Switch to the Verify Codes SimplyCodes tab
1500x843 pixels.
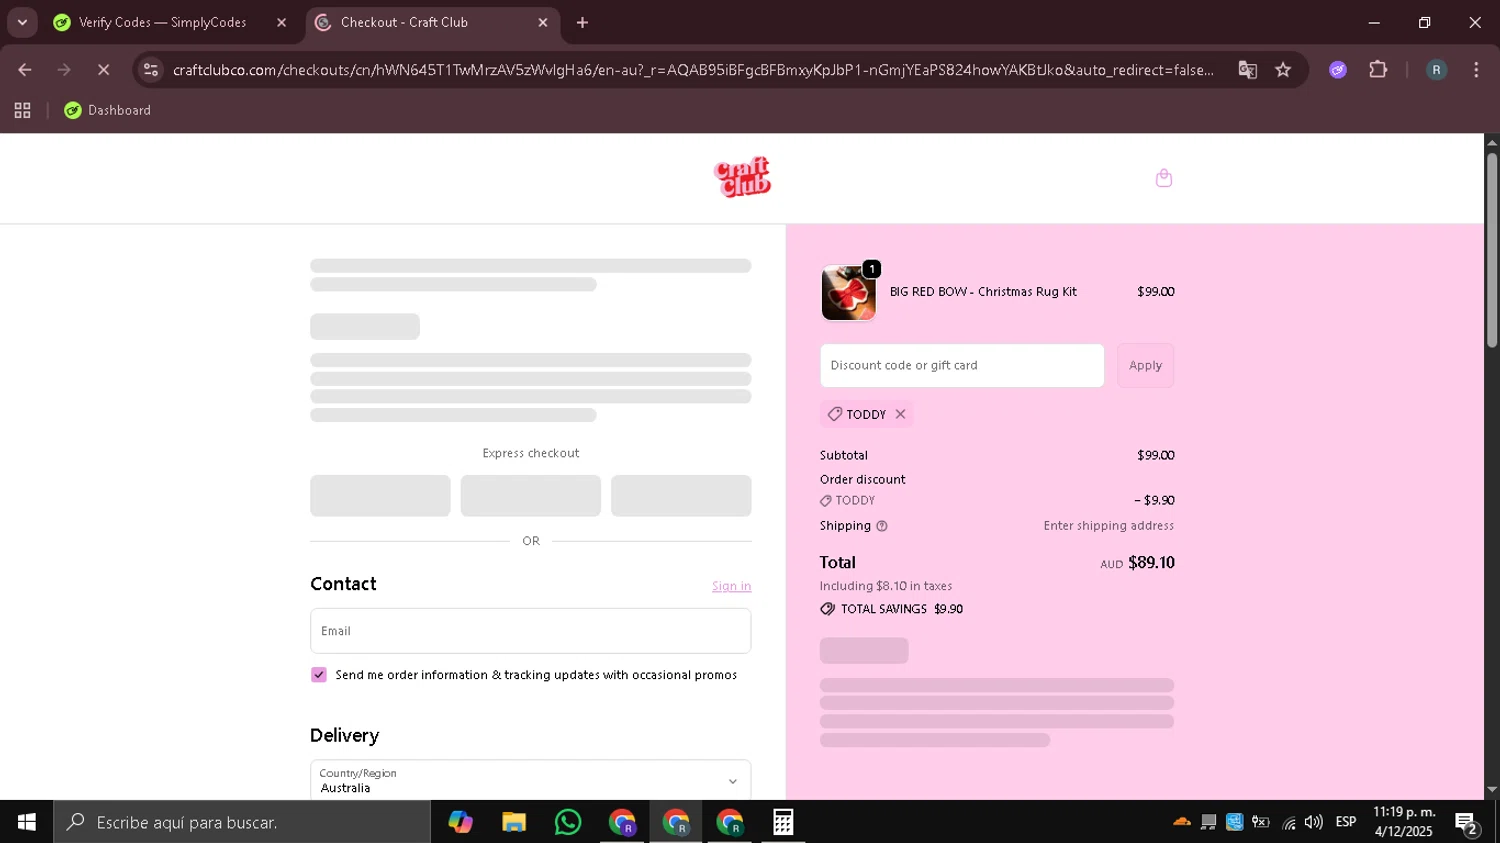click(x=163, y=22)
